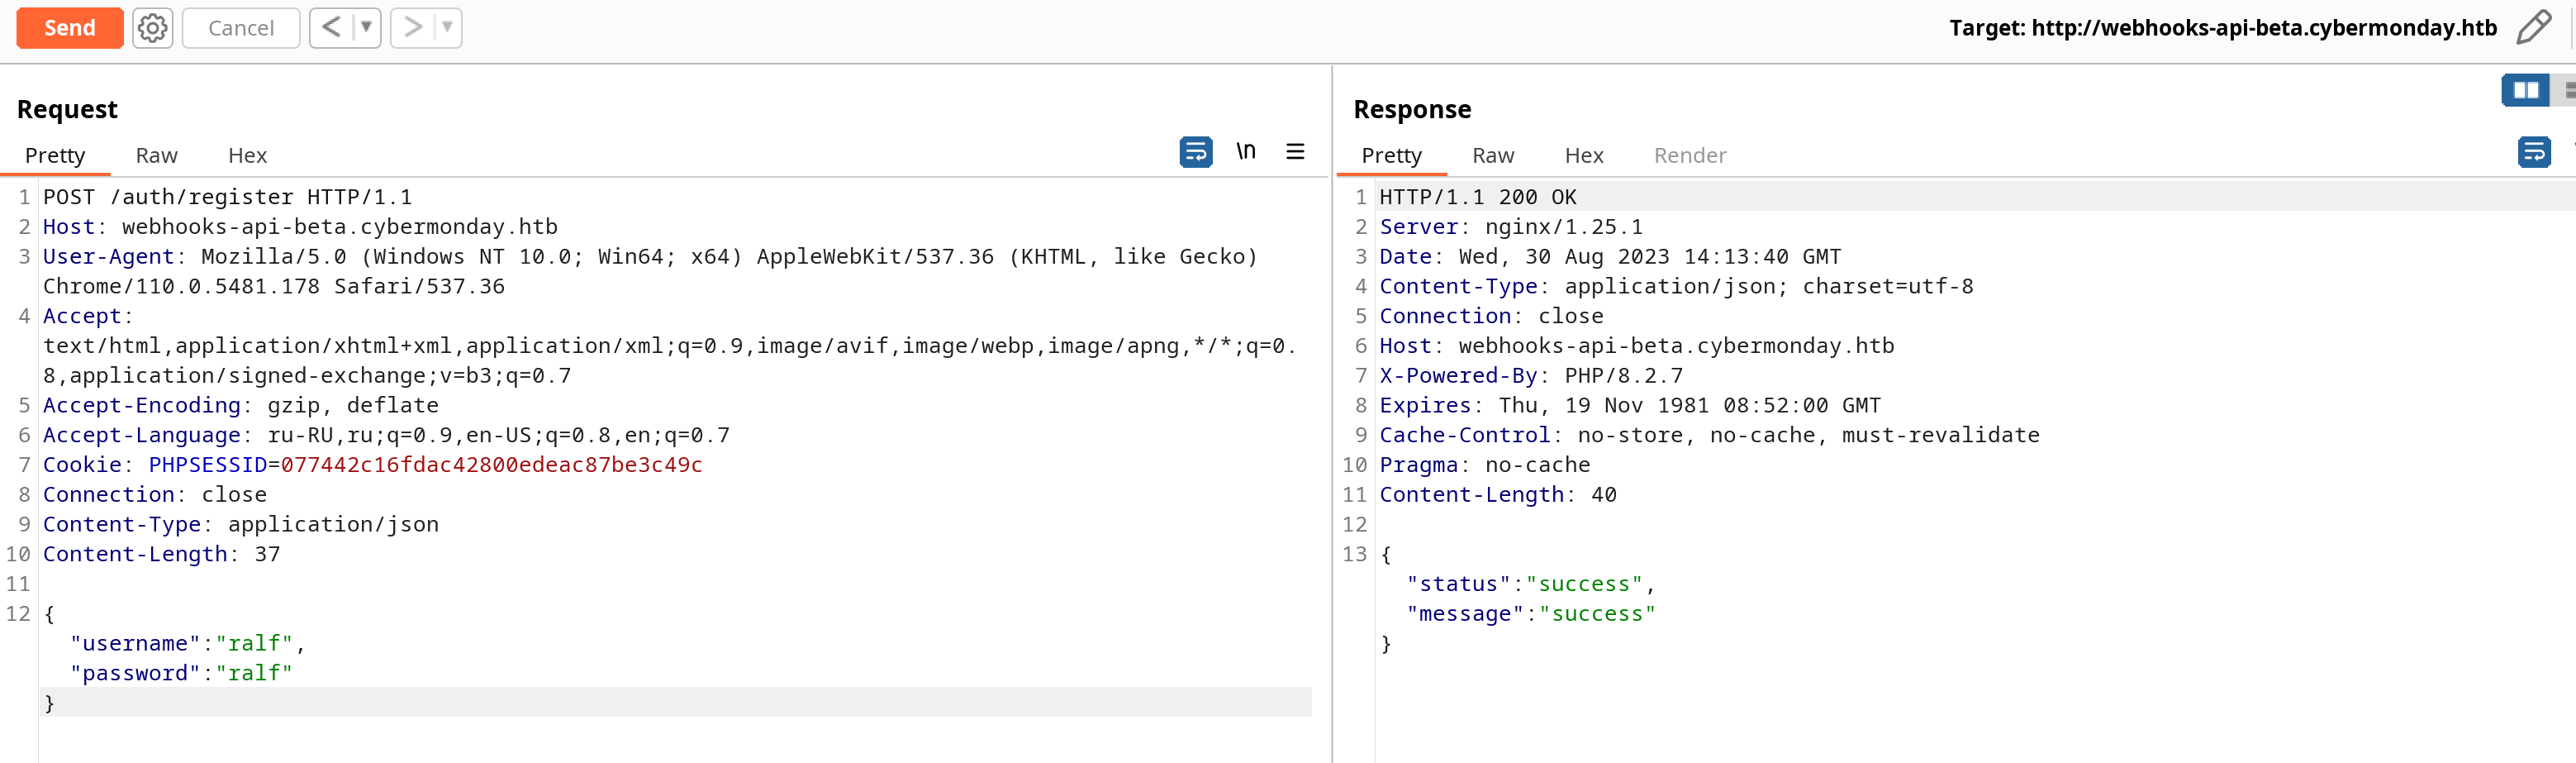2576x763 pixels.
Task: Click the Accept-Language header line
Action: (386, 435)
